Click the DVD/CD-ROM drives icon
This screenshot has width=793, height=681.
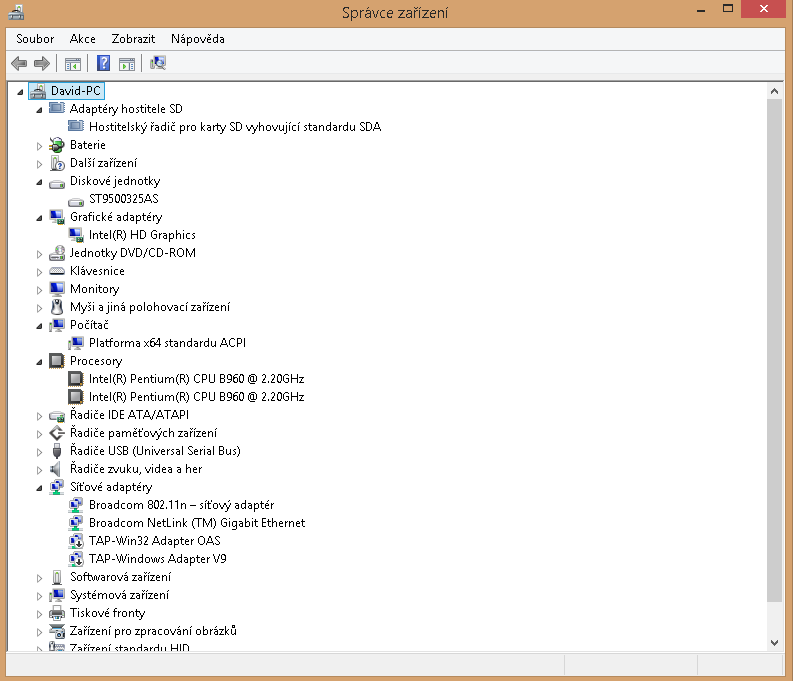[x=57, y=253]
